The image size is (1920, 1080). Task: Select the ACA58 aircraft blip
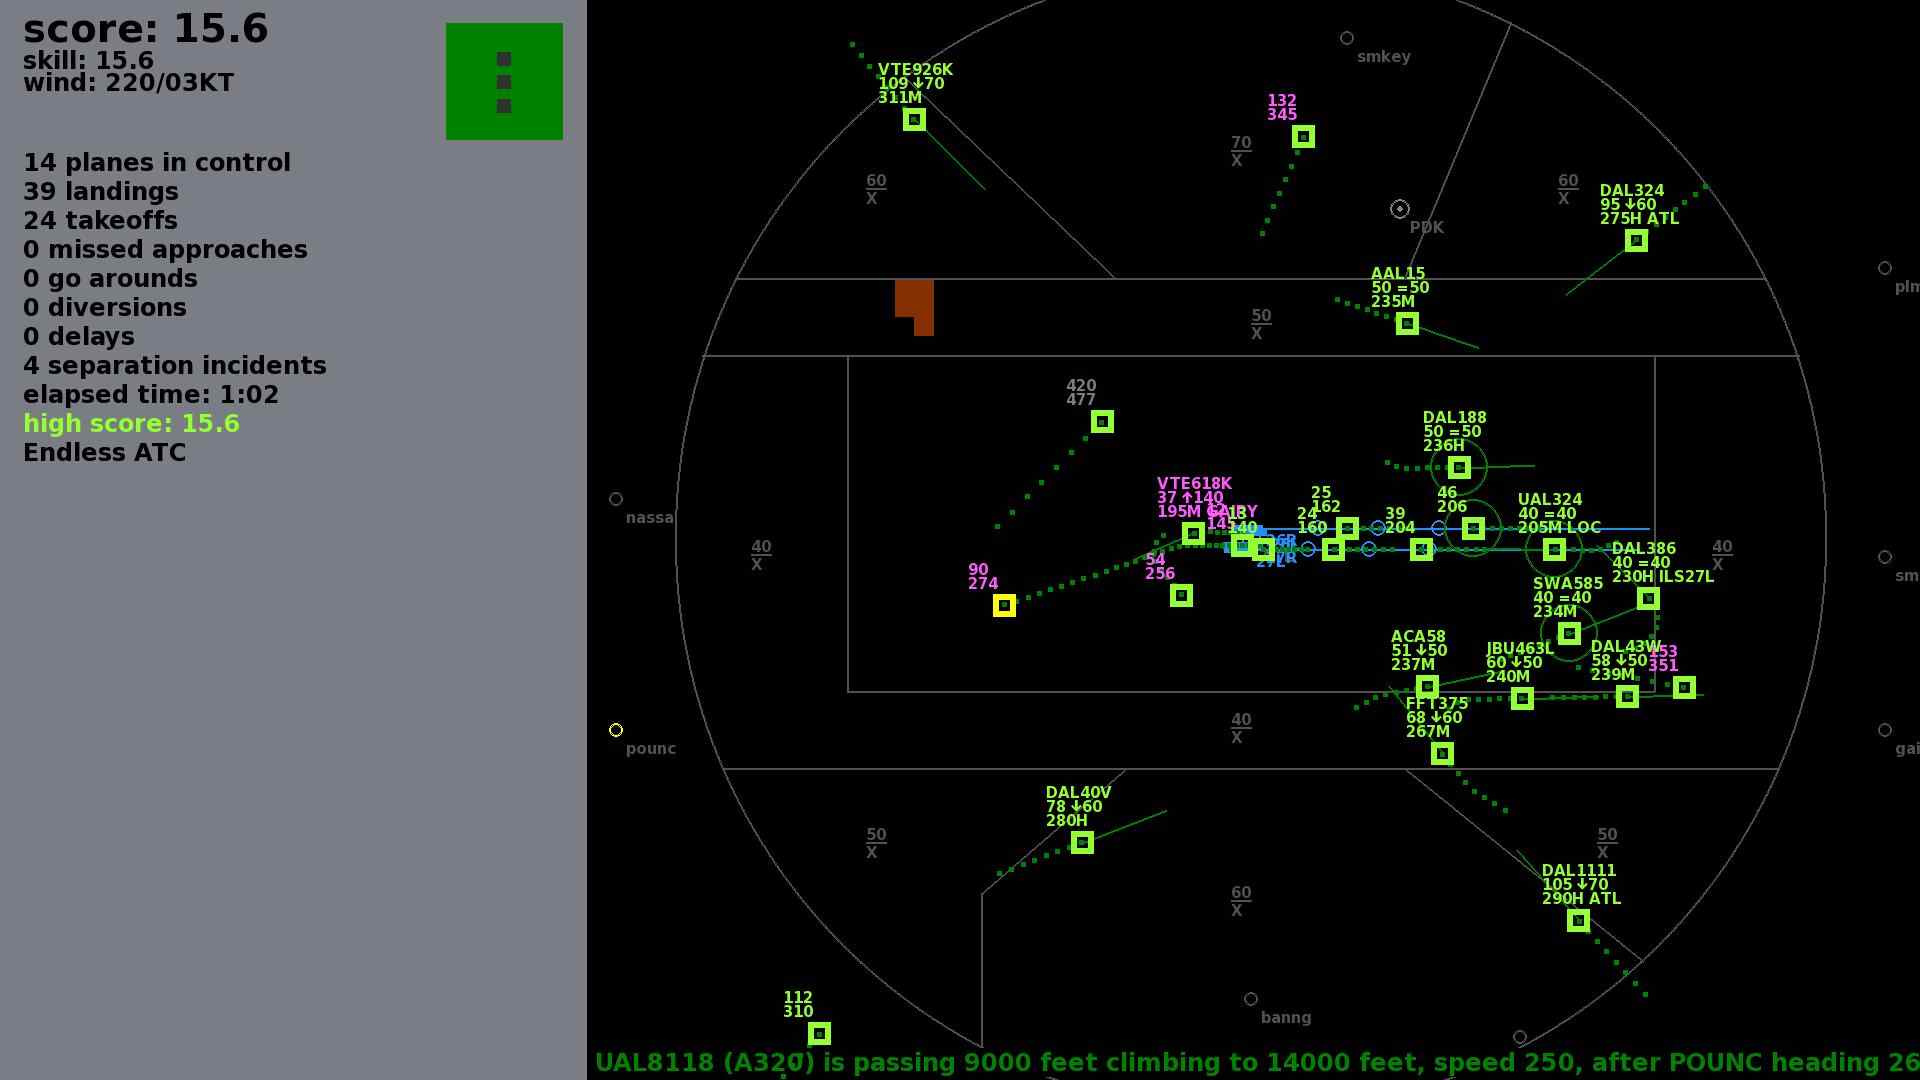[1427, 687]
